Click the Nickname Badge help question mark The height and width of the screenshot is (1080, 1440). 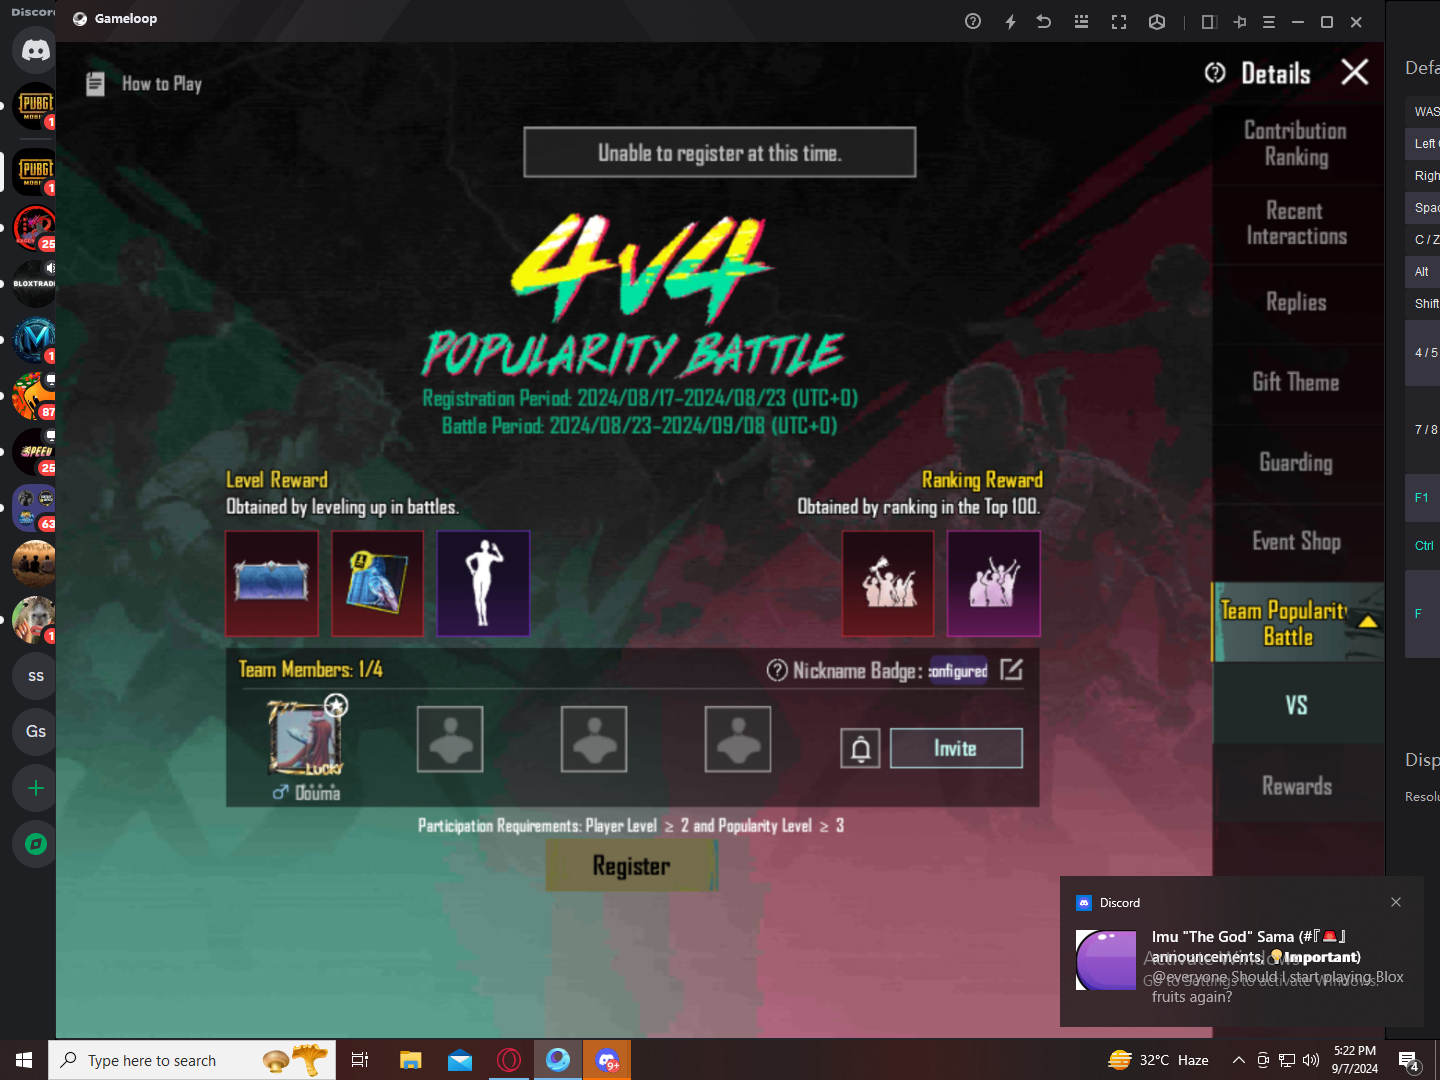777,671
